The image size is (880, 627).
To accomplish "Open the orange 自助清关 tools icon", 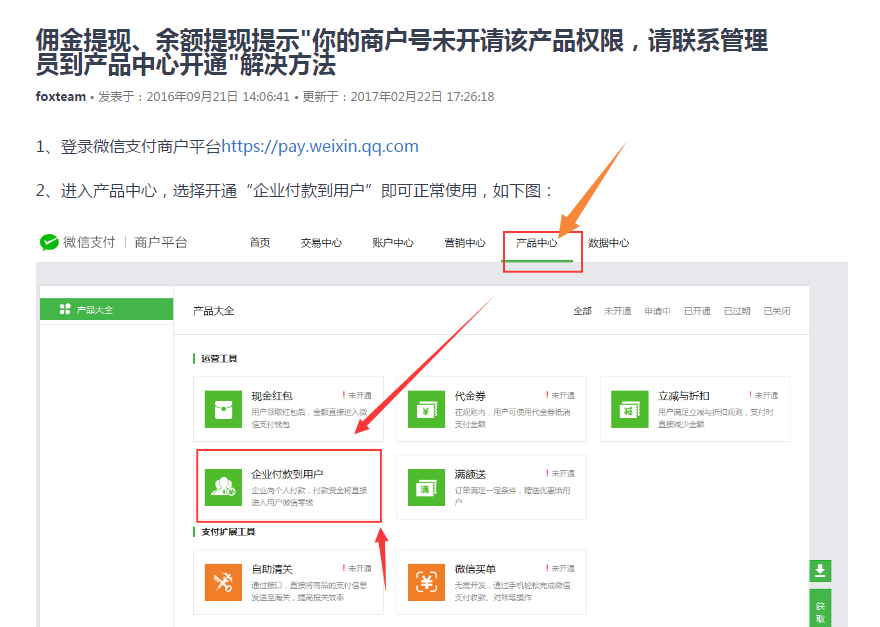I will pos(223,583).
